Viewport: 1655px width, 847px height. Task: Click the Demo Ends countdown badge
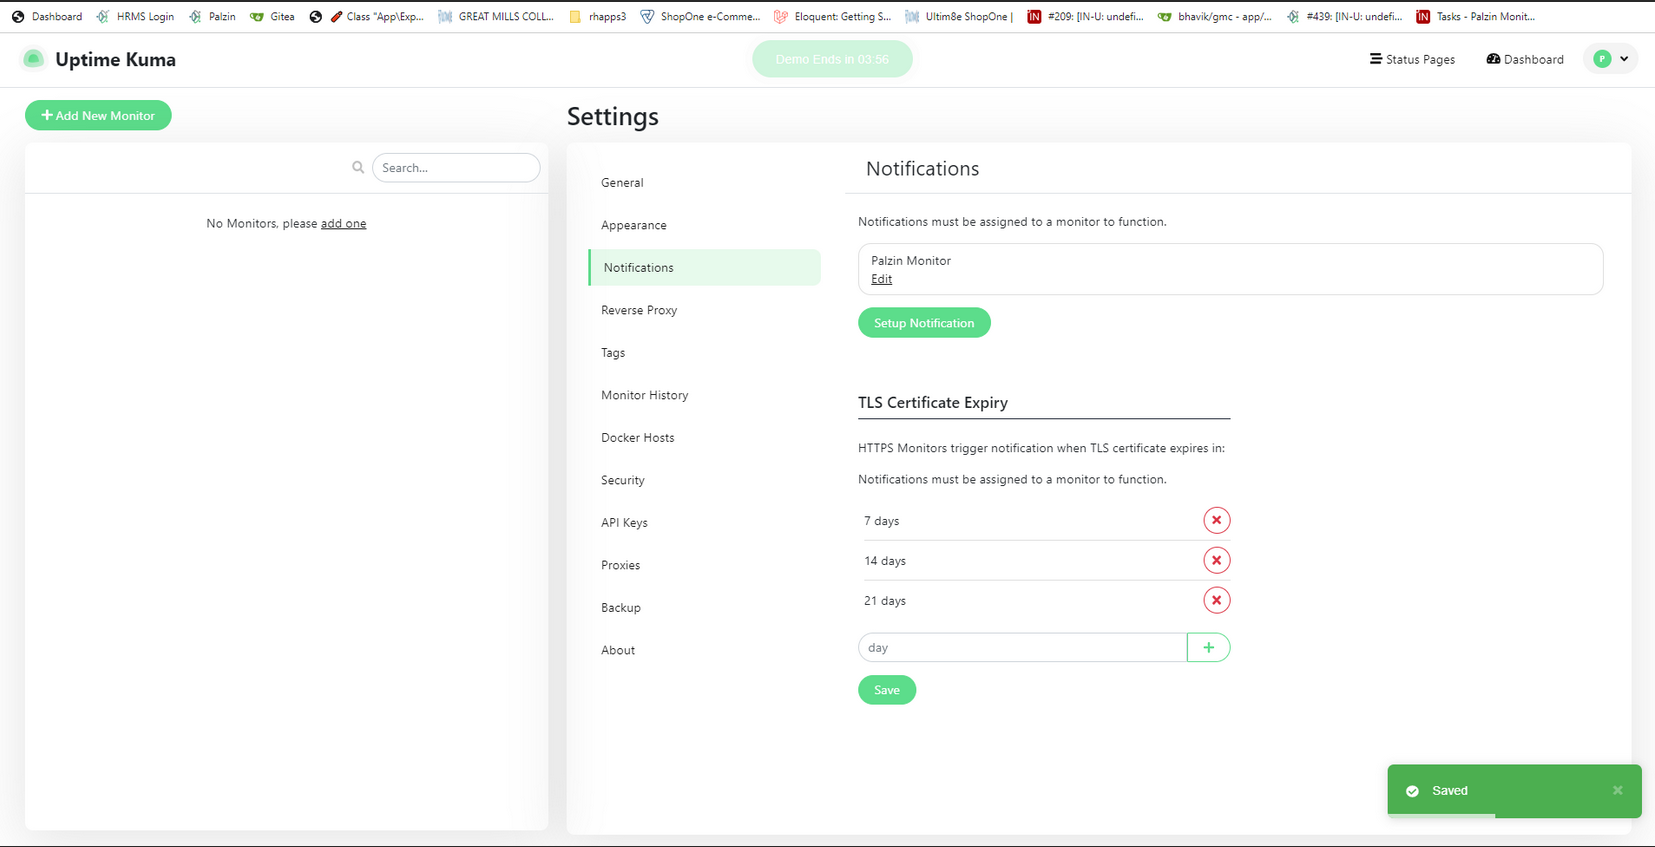pos(832,59)
